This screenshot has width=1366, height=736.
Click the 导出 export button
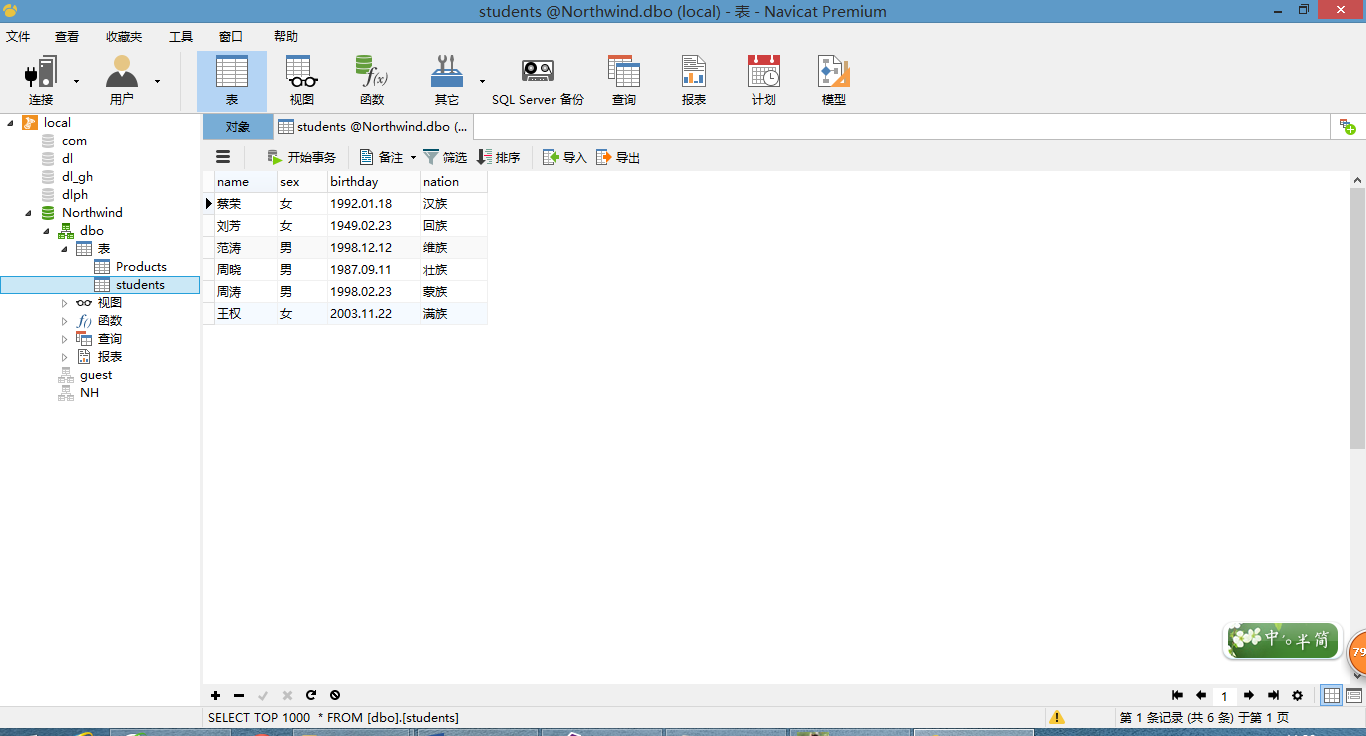618,157
